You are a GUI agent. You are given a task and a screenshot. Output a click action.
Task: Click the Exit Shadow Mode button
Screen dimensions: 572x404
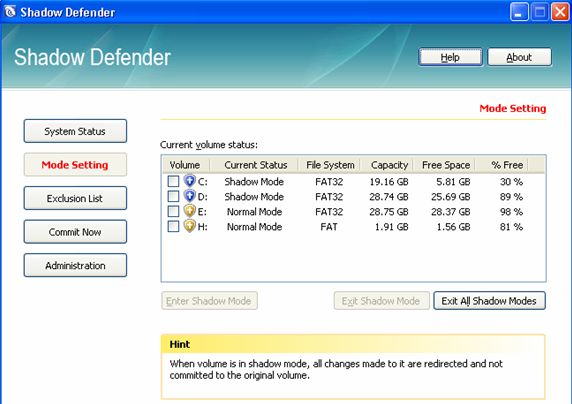pyautogui.click(x=381, y=301)
